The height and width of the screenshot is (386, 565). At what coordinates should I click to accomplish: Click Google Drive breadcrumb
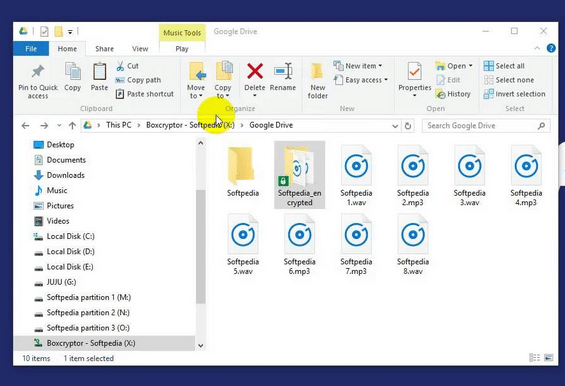click(271, 125)
